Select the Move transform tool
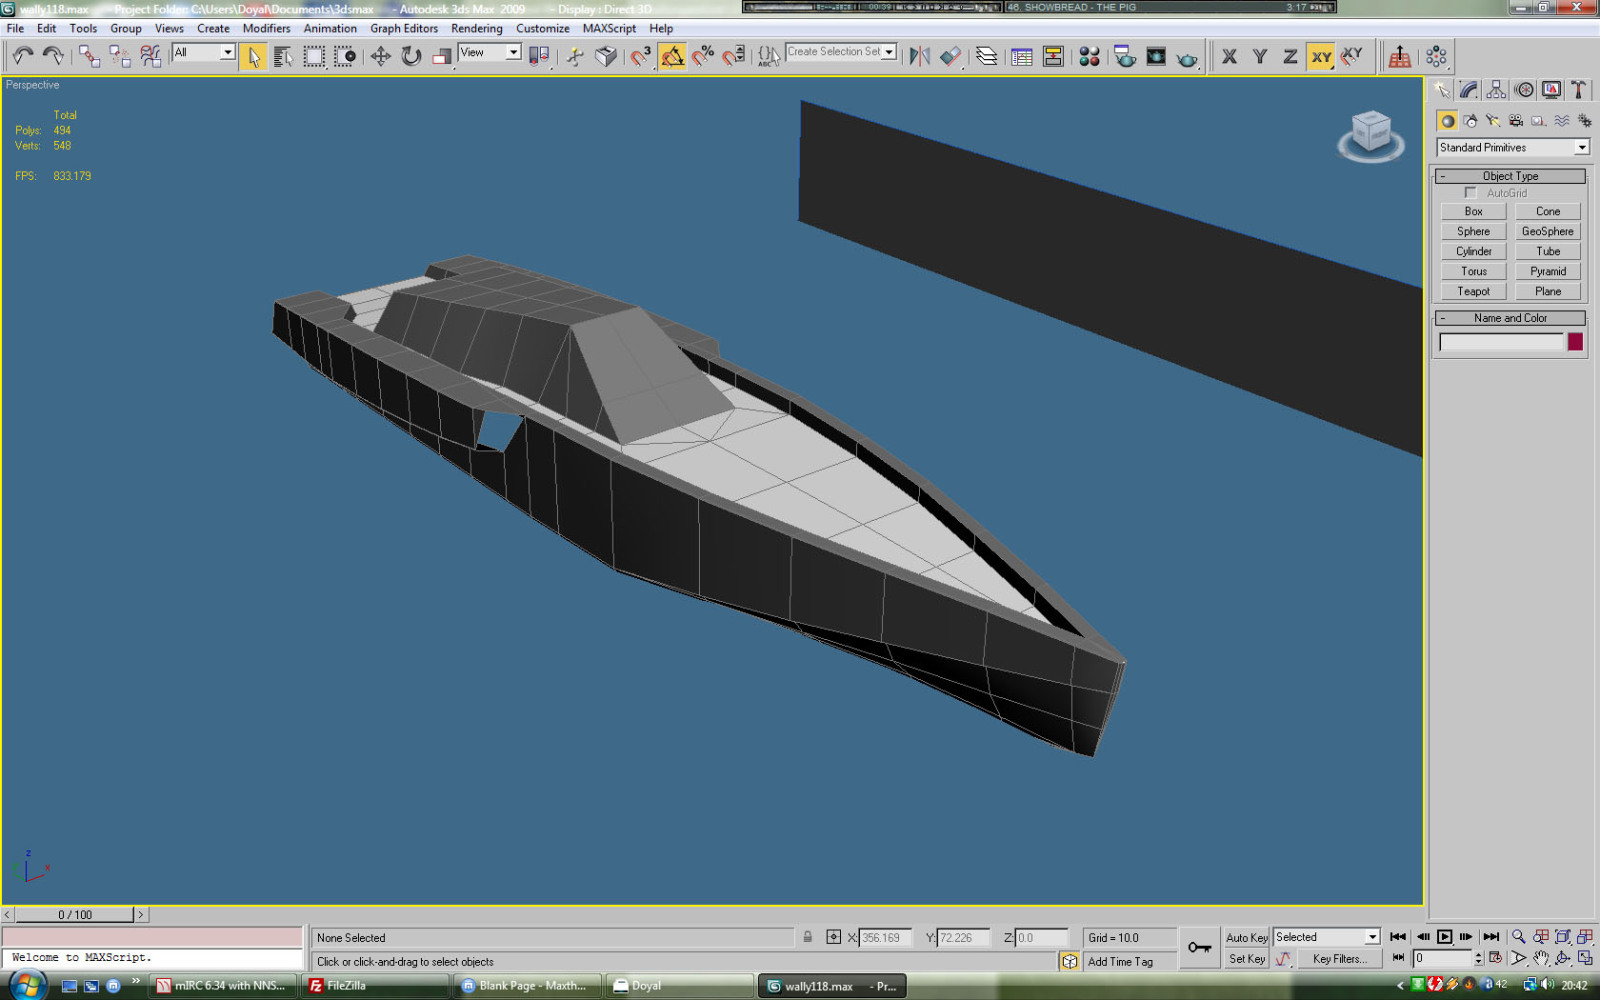This screenshot has height=1000, width=1600. (380, 56)
